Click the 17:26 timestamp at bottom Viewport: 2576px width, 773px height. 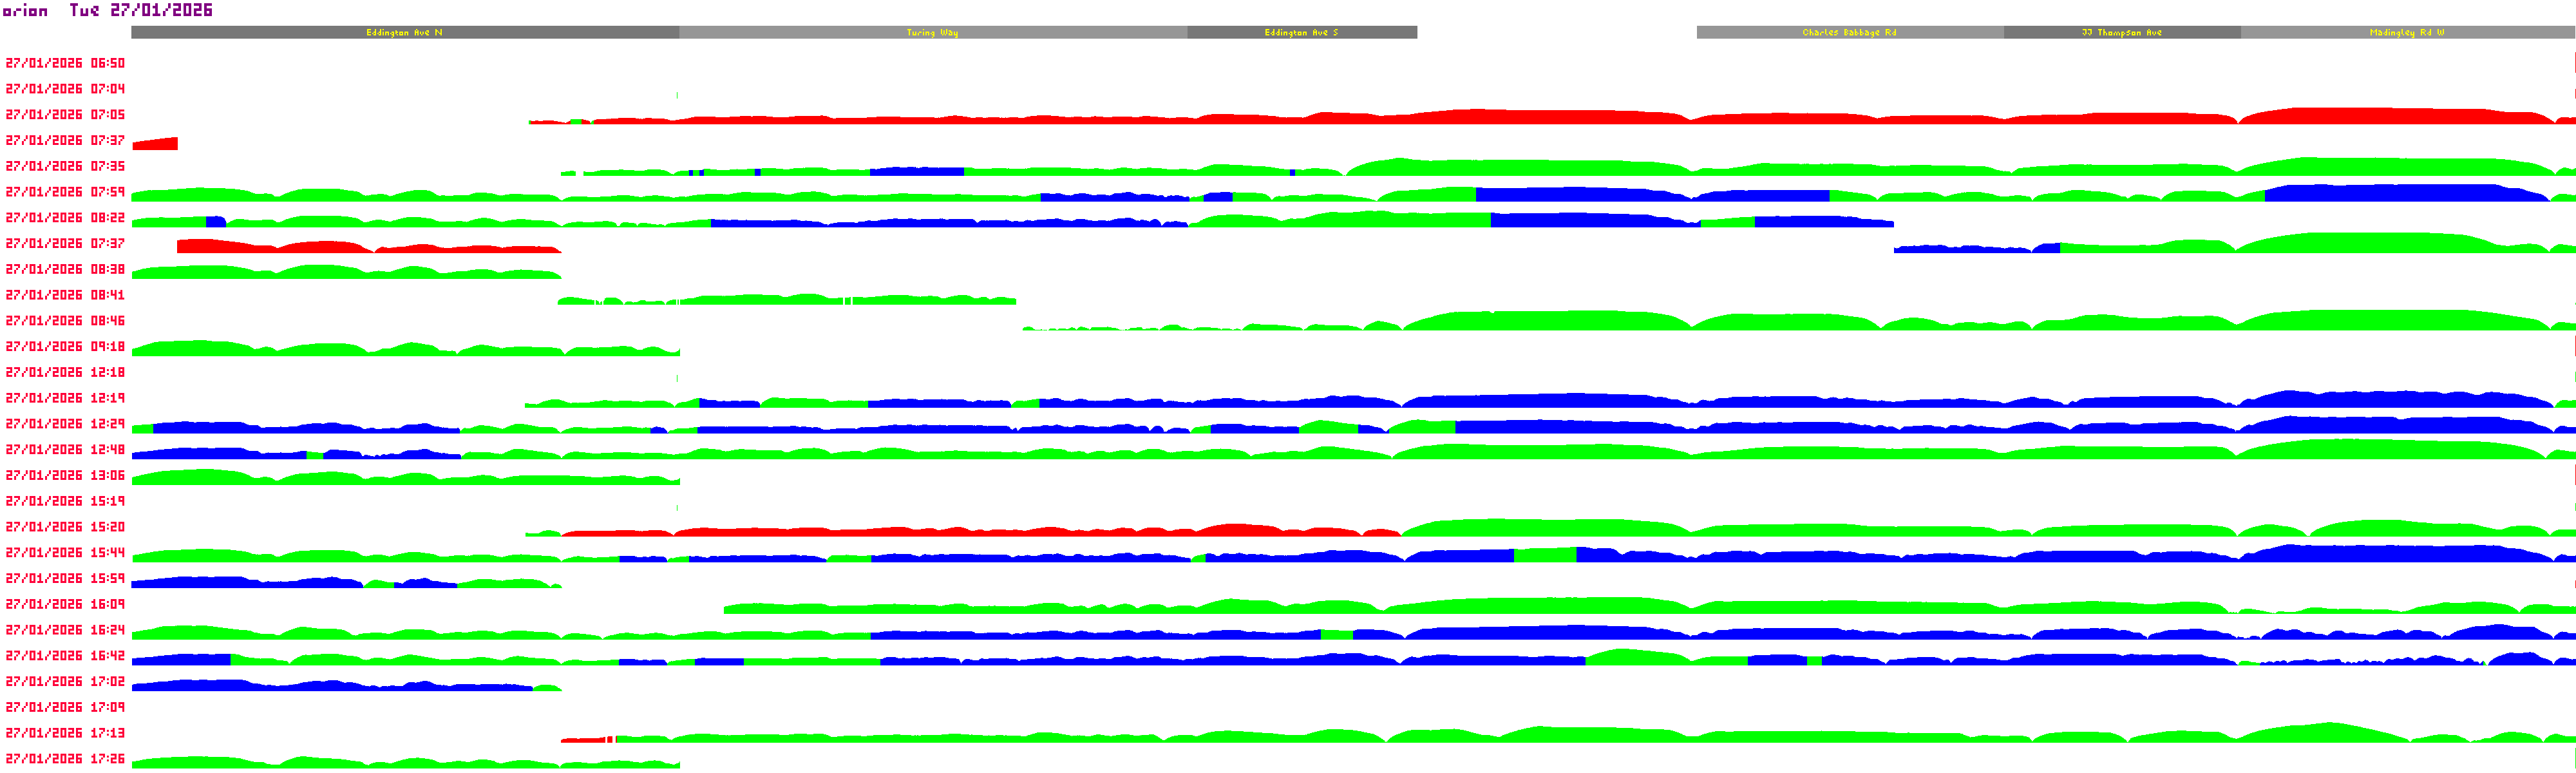coord(65,759)
